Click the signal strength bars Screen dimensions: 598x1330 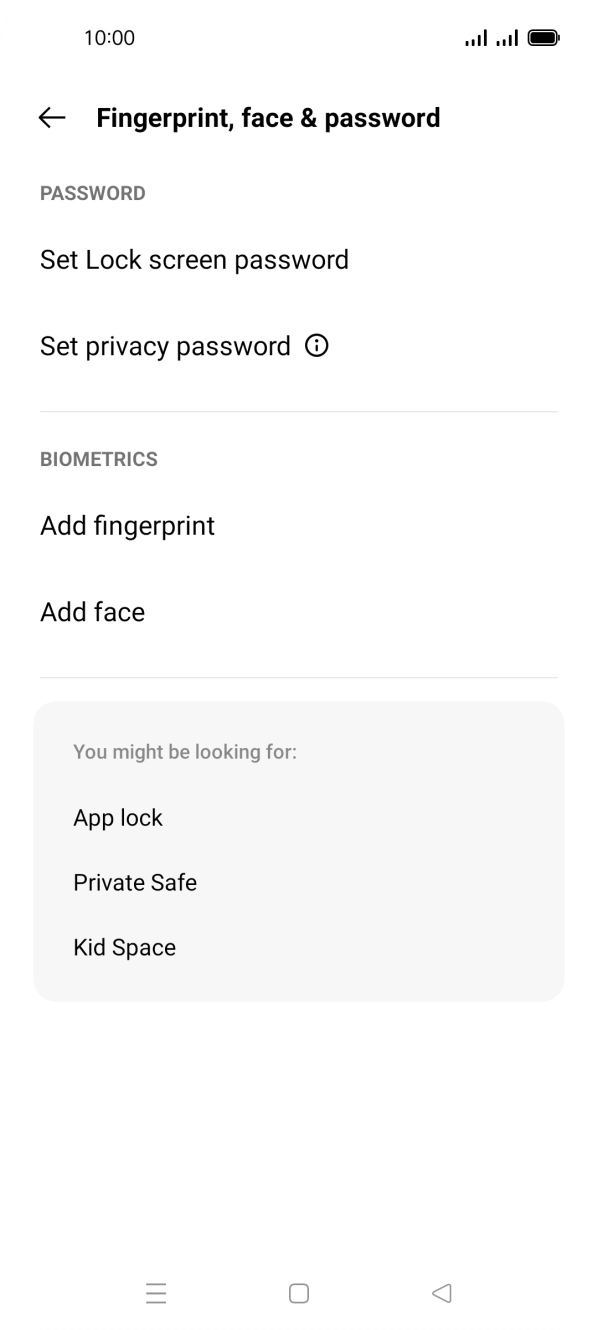coord(475,37)
